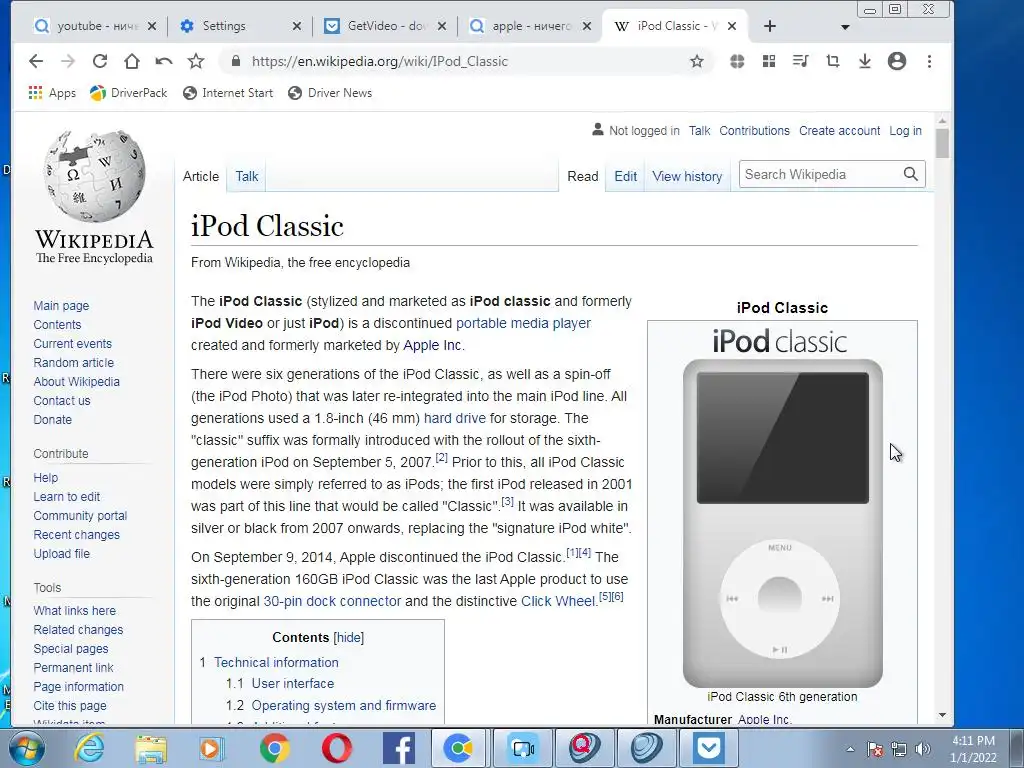Open the browser home page
Screen dimensions: 1024x768
coord(132,61)
